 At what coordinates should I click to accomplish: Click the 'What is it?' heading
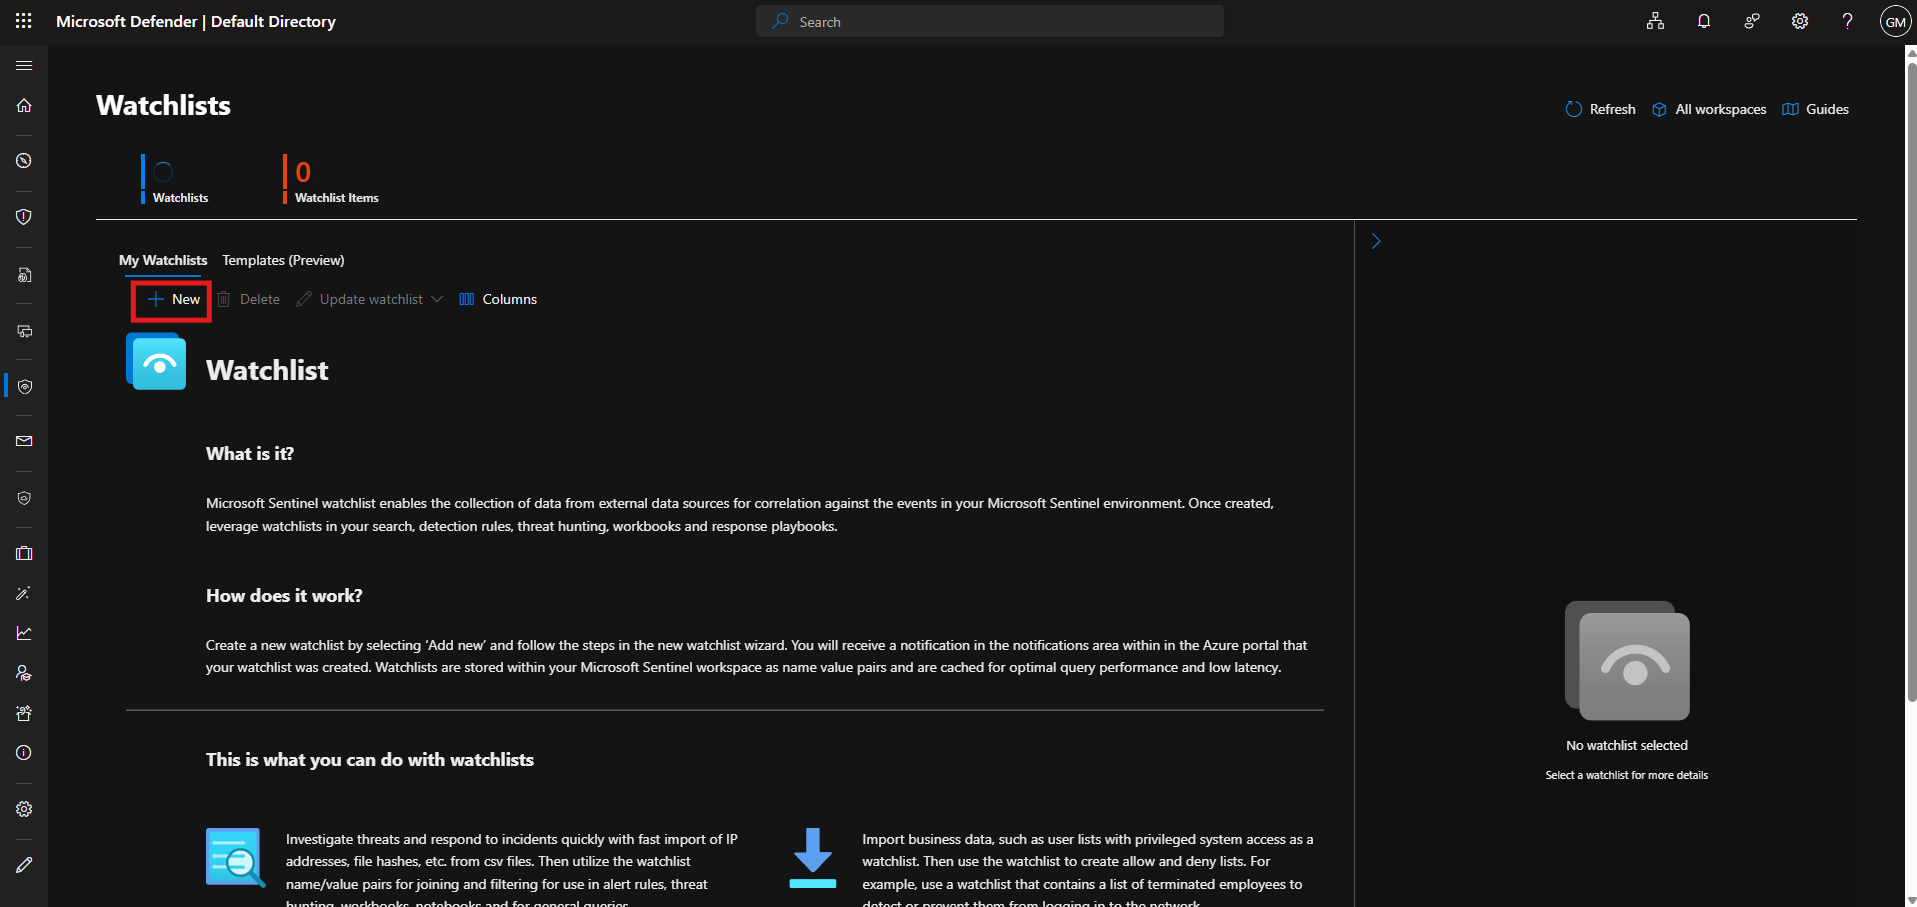tap(250, 454)
